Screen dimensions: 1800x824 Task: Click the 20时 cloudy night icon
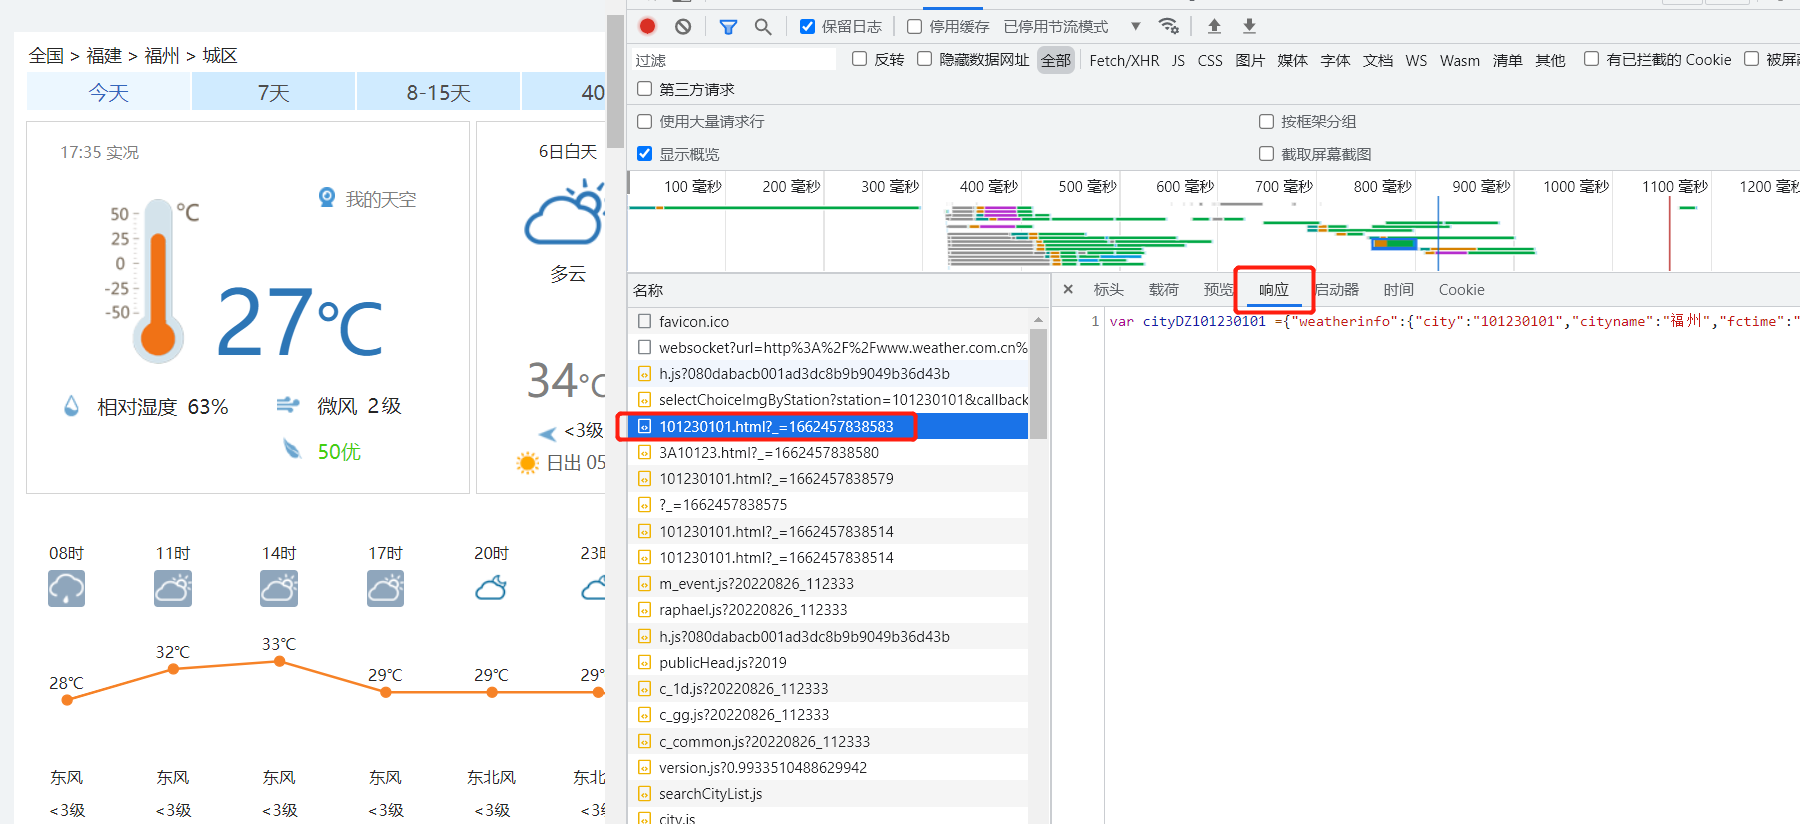[491, 588]
